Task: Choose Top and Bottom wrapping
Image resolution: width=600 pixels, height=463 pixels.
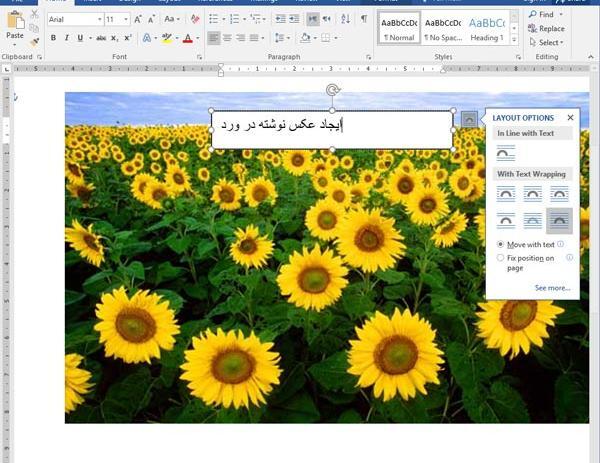Action: coord(506,221)
